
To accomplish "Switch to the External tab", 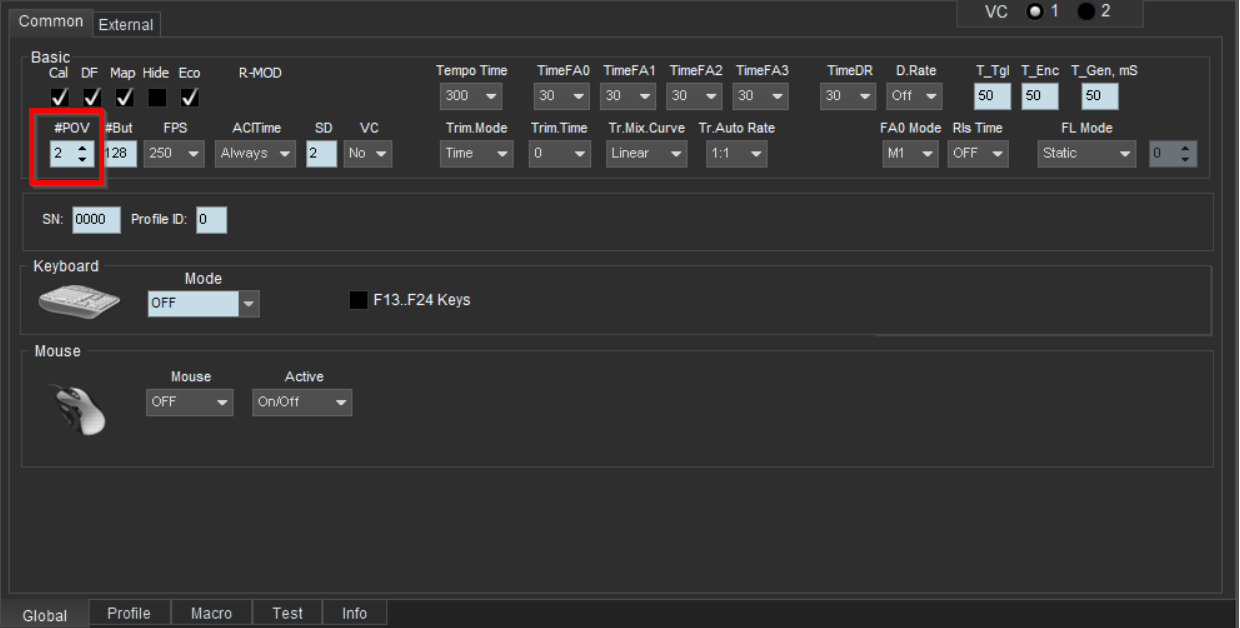I will coord(126,24).
